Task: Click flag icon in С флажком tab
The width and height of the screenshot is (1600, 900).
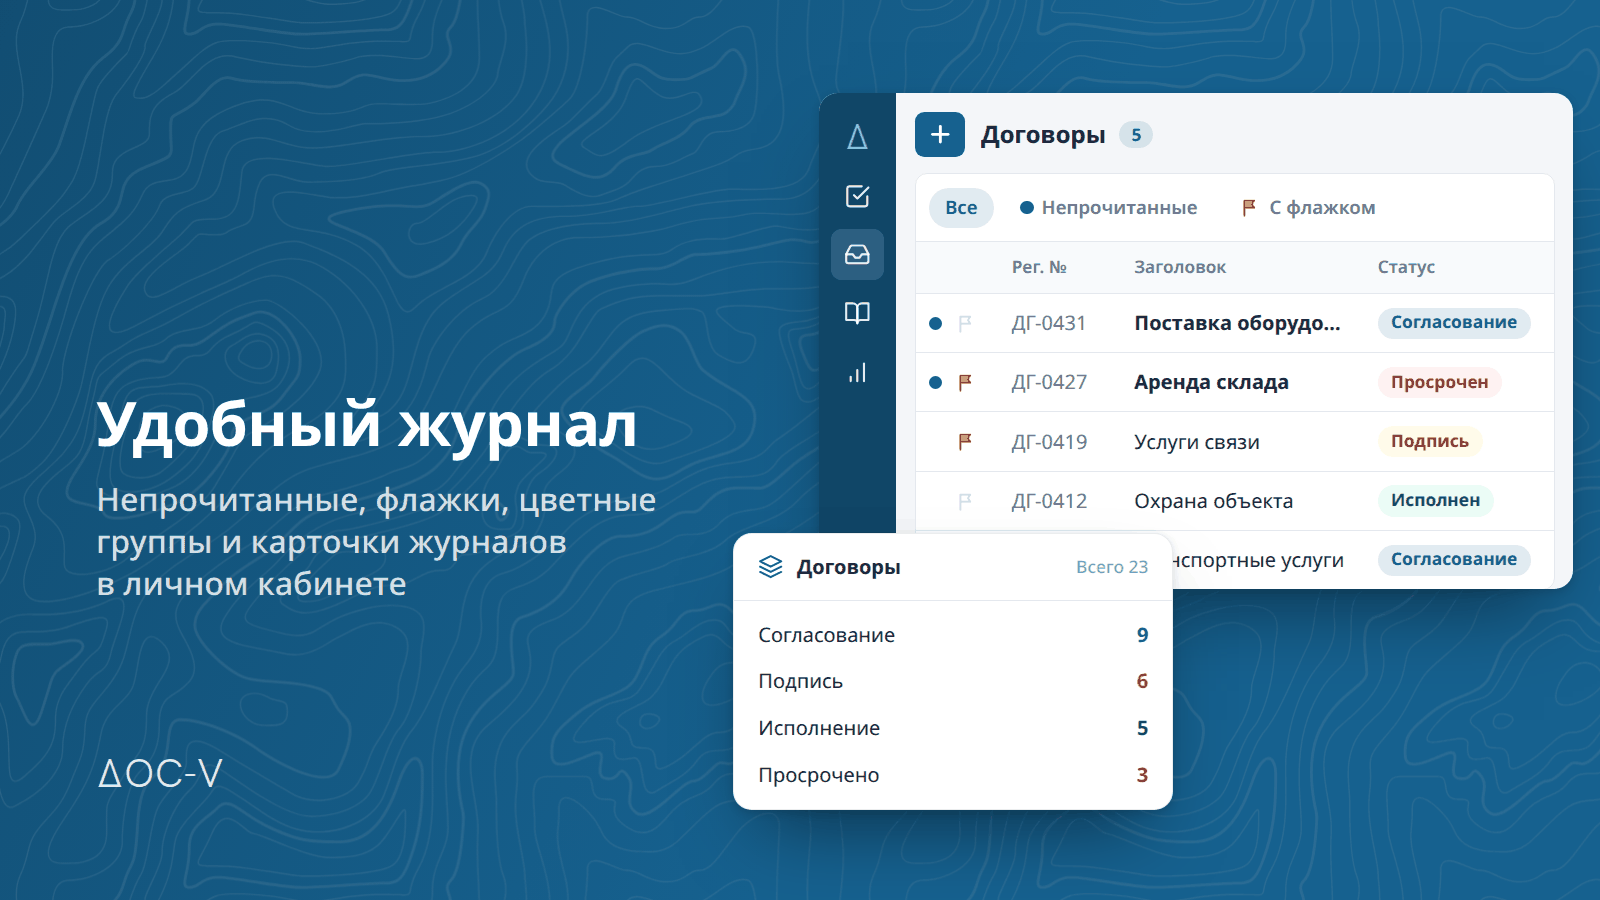Action: tap(1249, 208)
